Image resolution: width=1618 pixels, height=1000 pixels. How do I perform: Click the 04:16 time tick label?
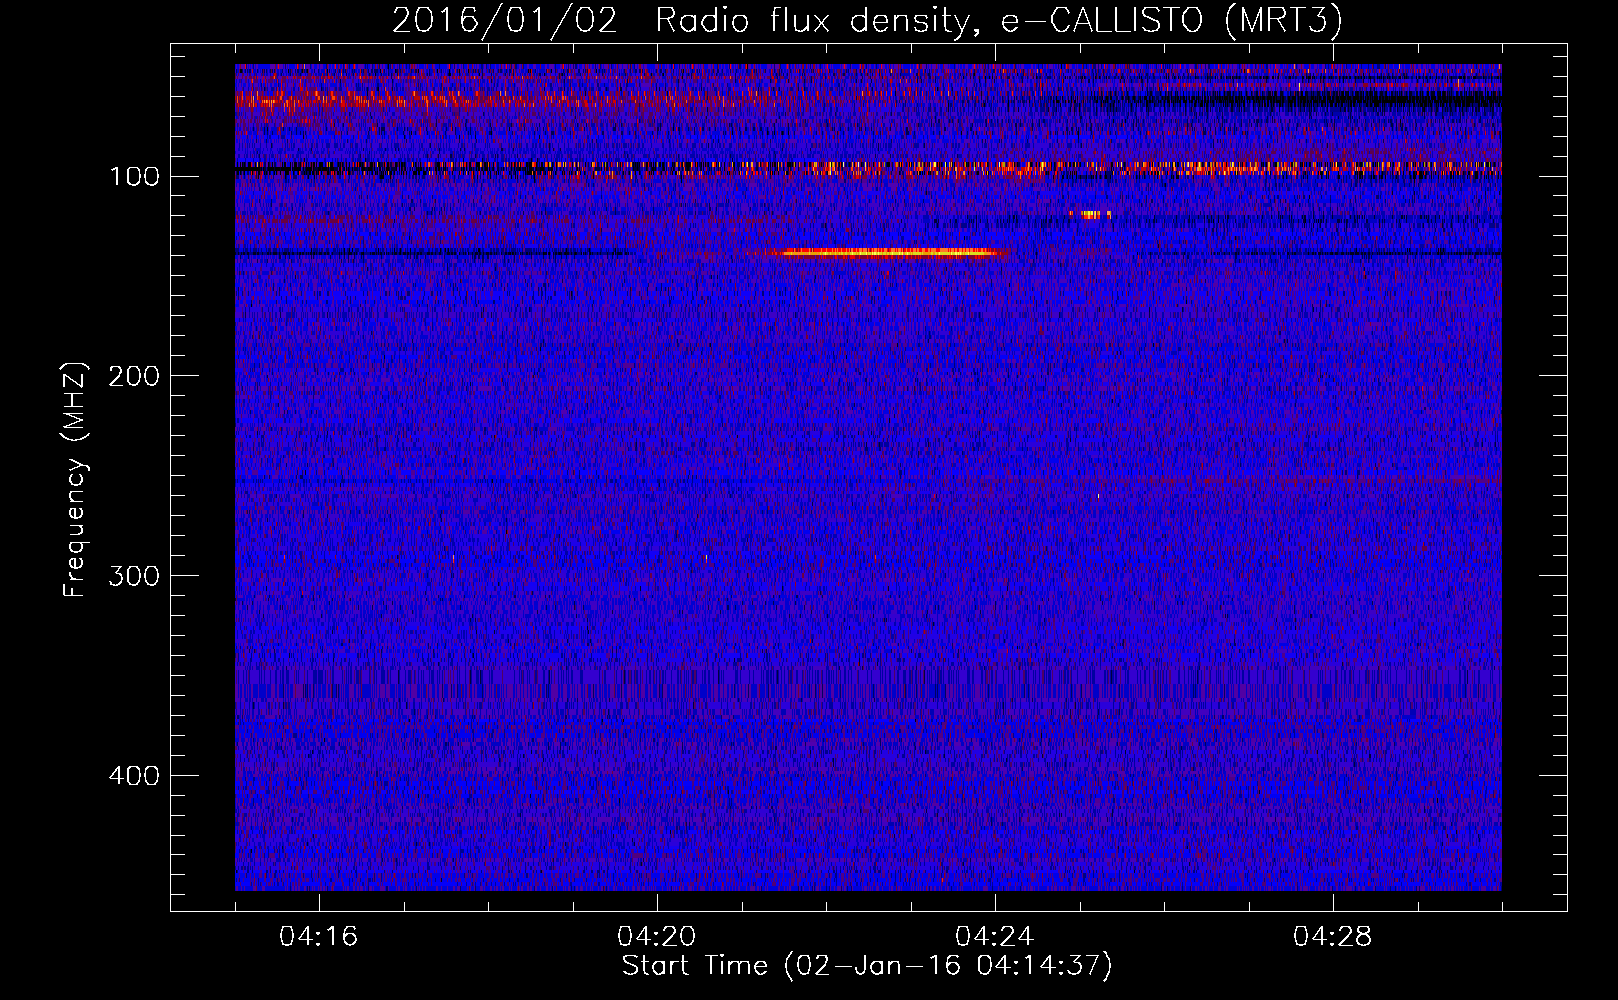click(x=319, y=937)
